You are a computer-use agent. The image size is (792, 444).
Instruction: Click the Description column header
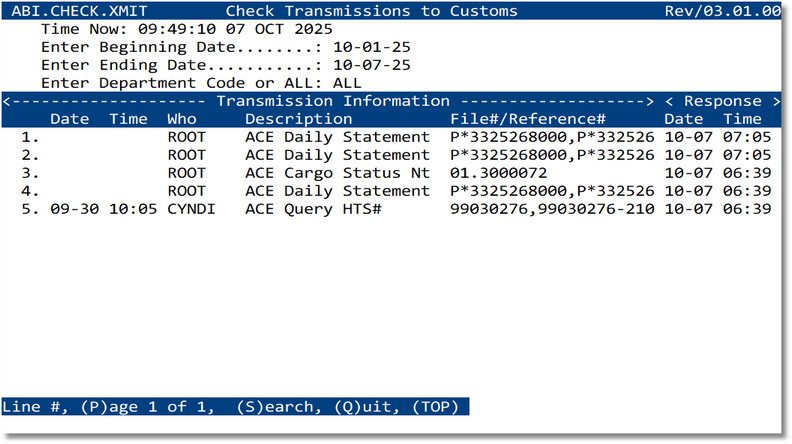[x=298, y=119]
